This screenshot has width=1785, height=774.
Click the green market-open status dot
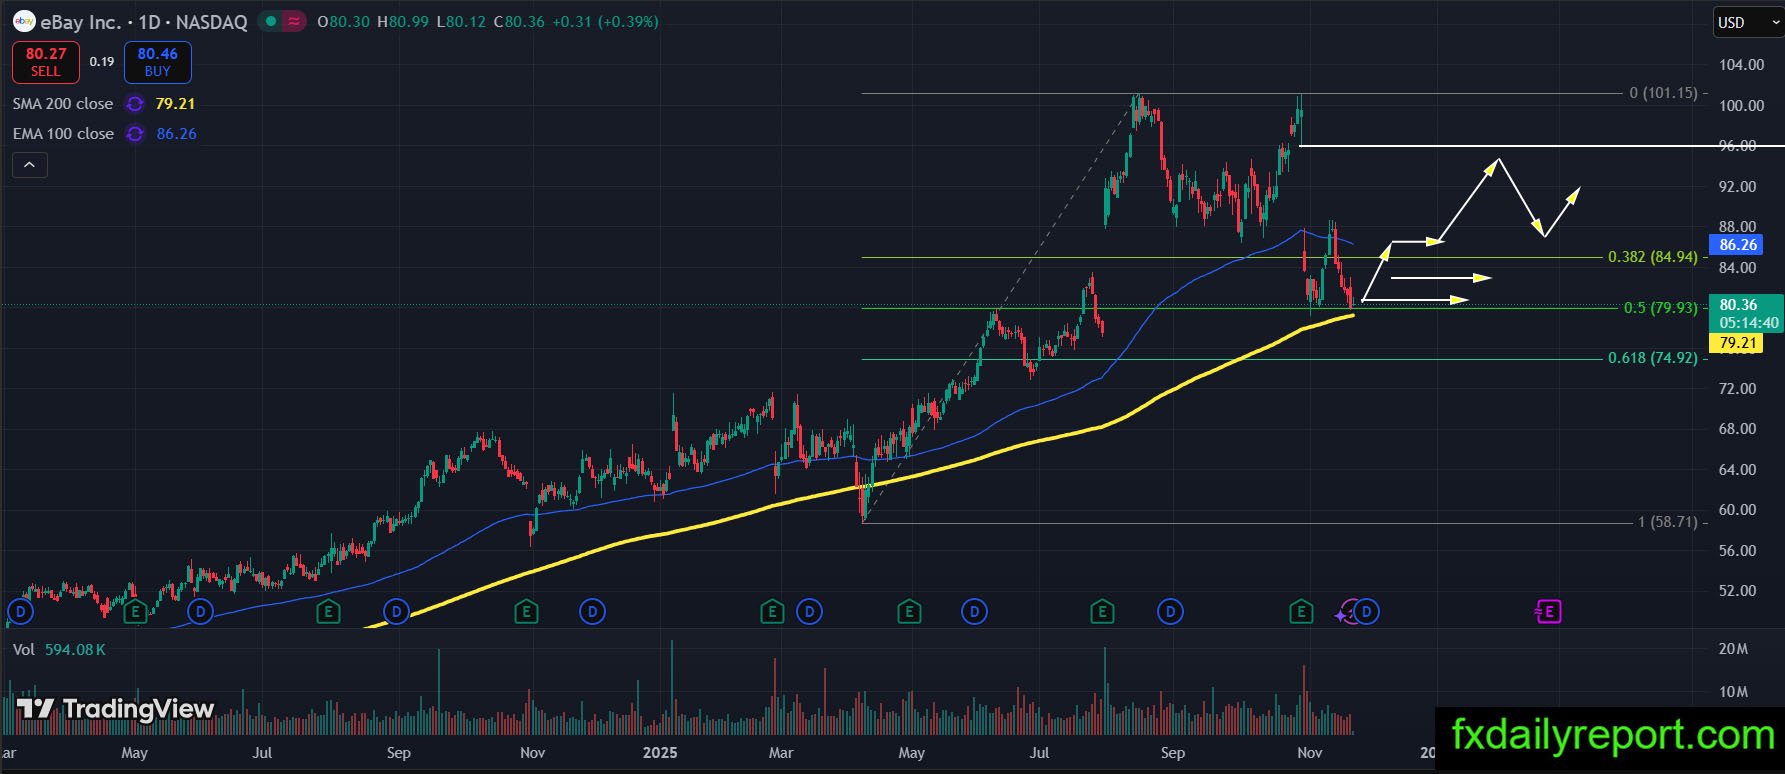(x=270, y=21)
